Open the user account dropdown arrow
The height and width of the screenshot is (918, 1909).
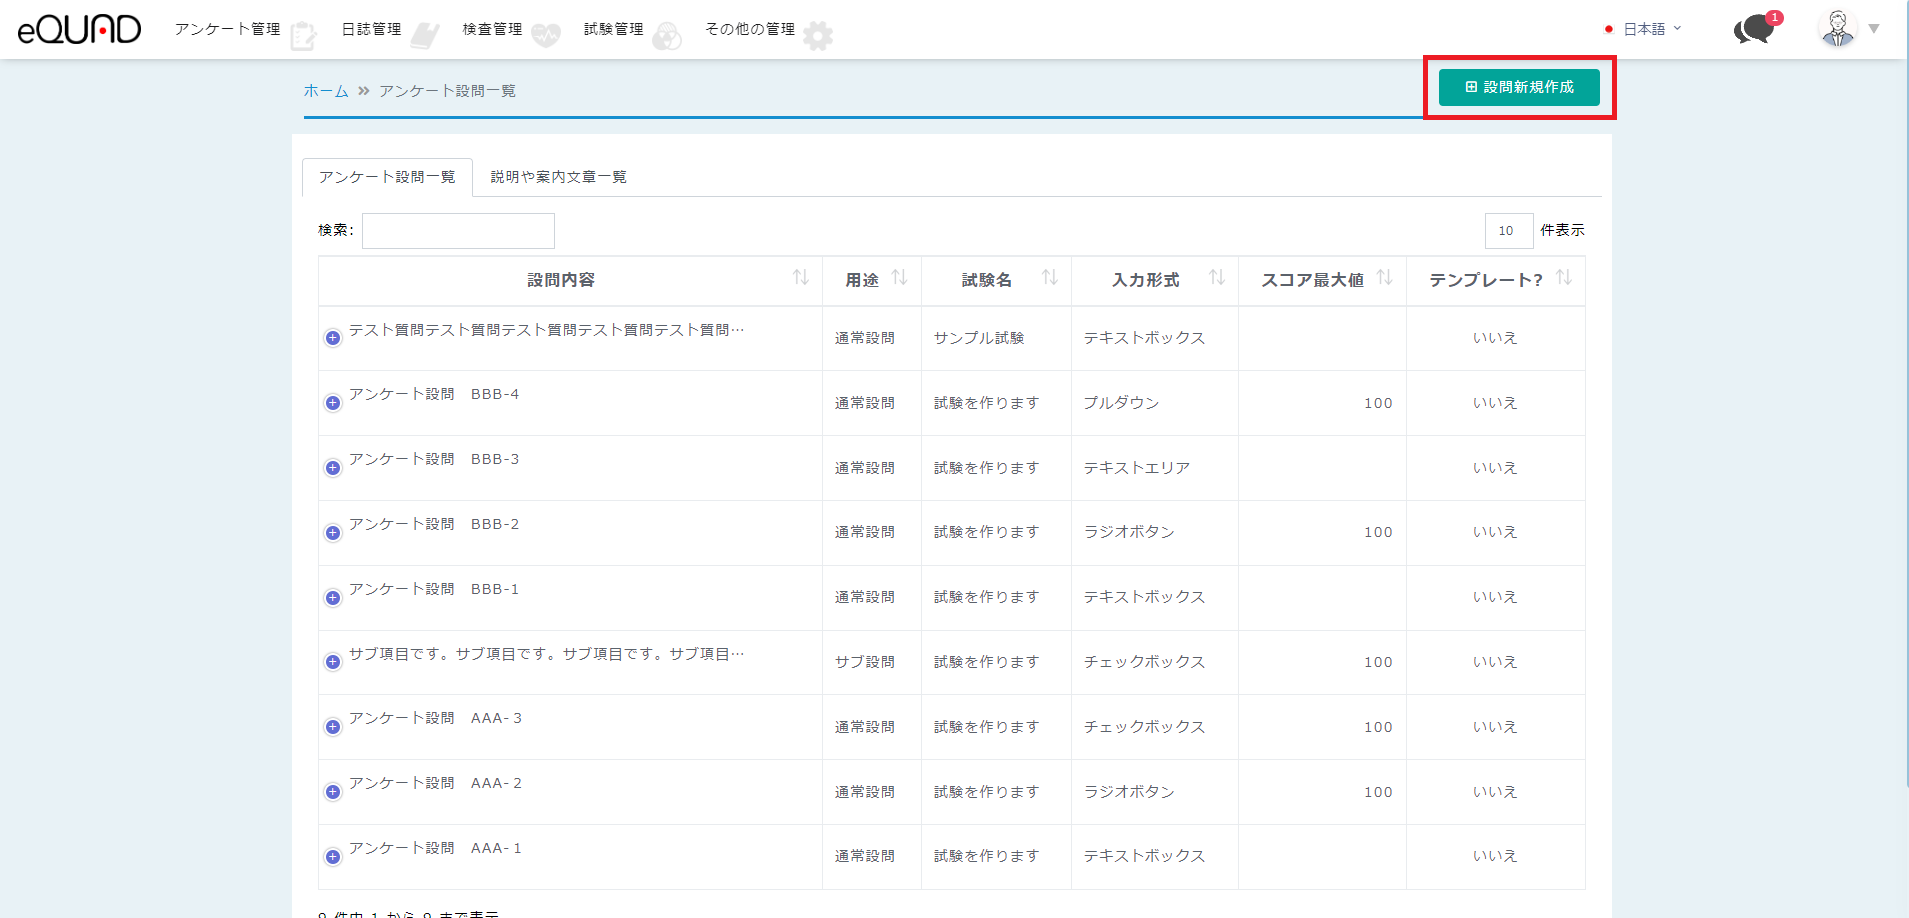tap(1874, 29)
